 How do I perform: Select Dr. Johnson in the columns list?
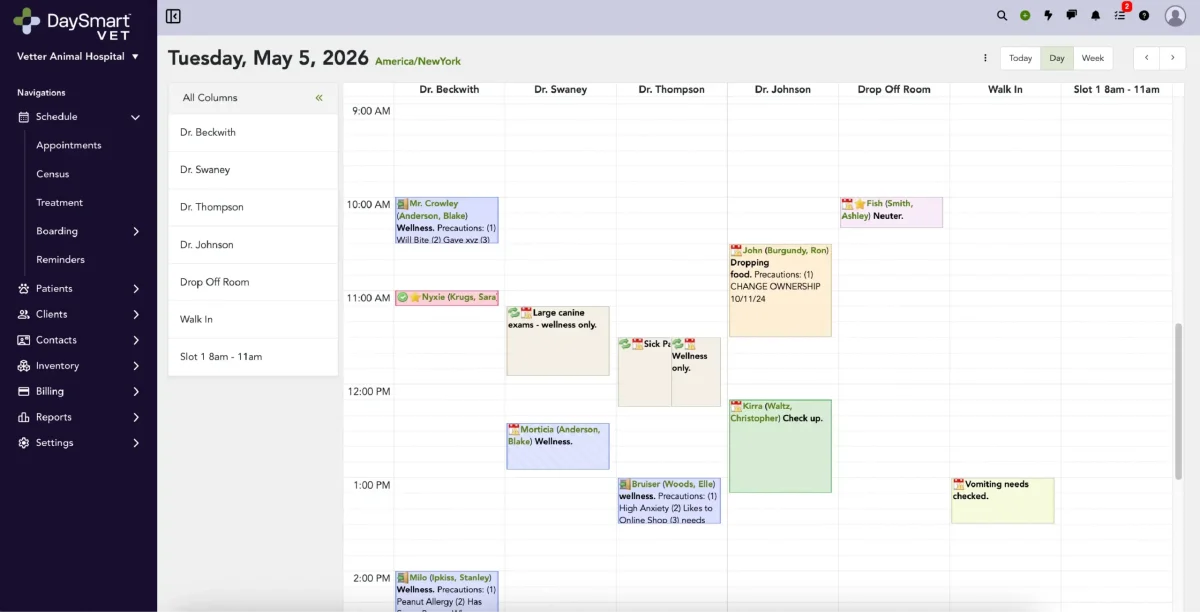click(253, 245)
